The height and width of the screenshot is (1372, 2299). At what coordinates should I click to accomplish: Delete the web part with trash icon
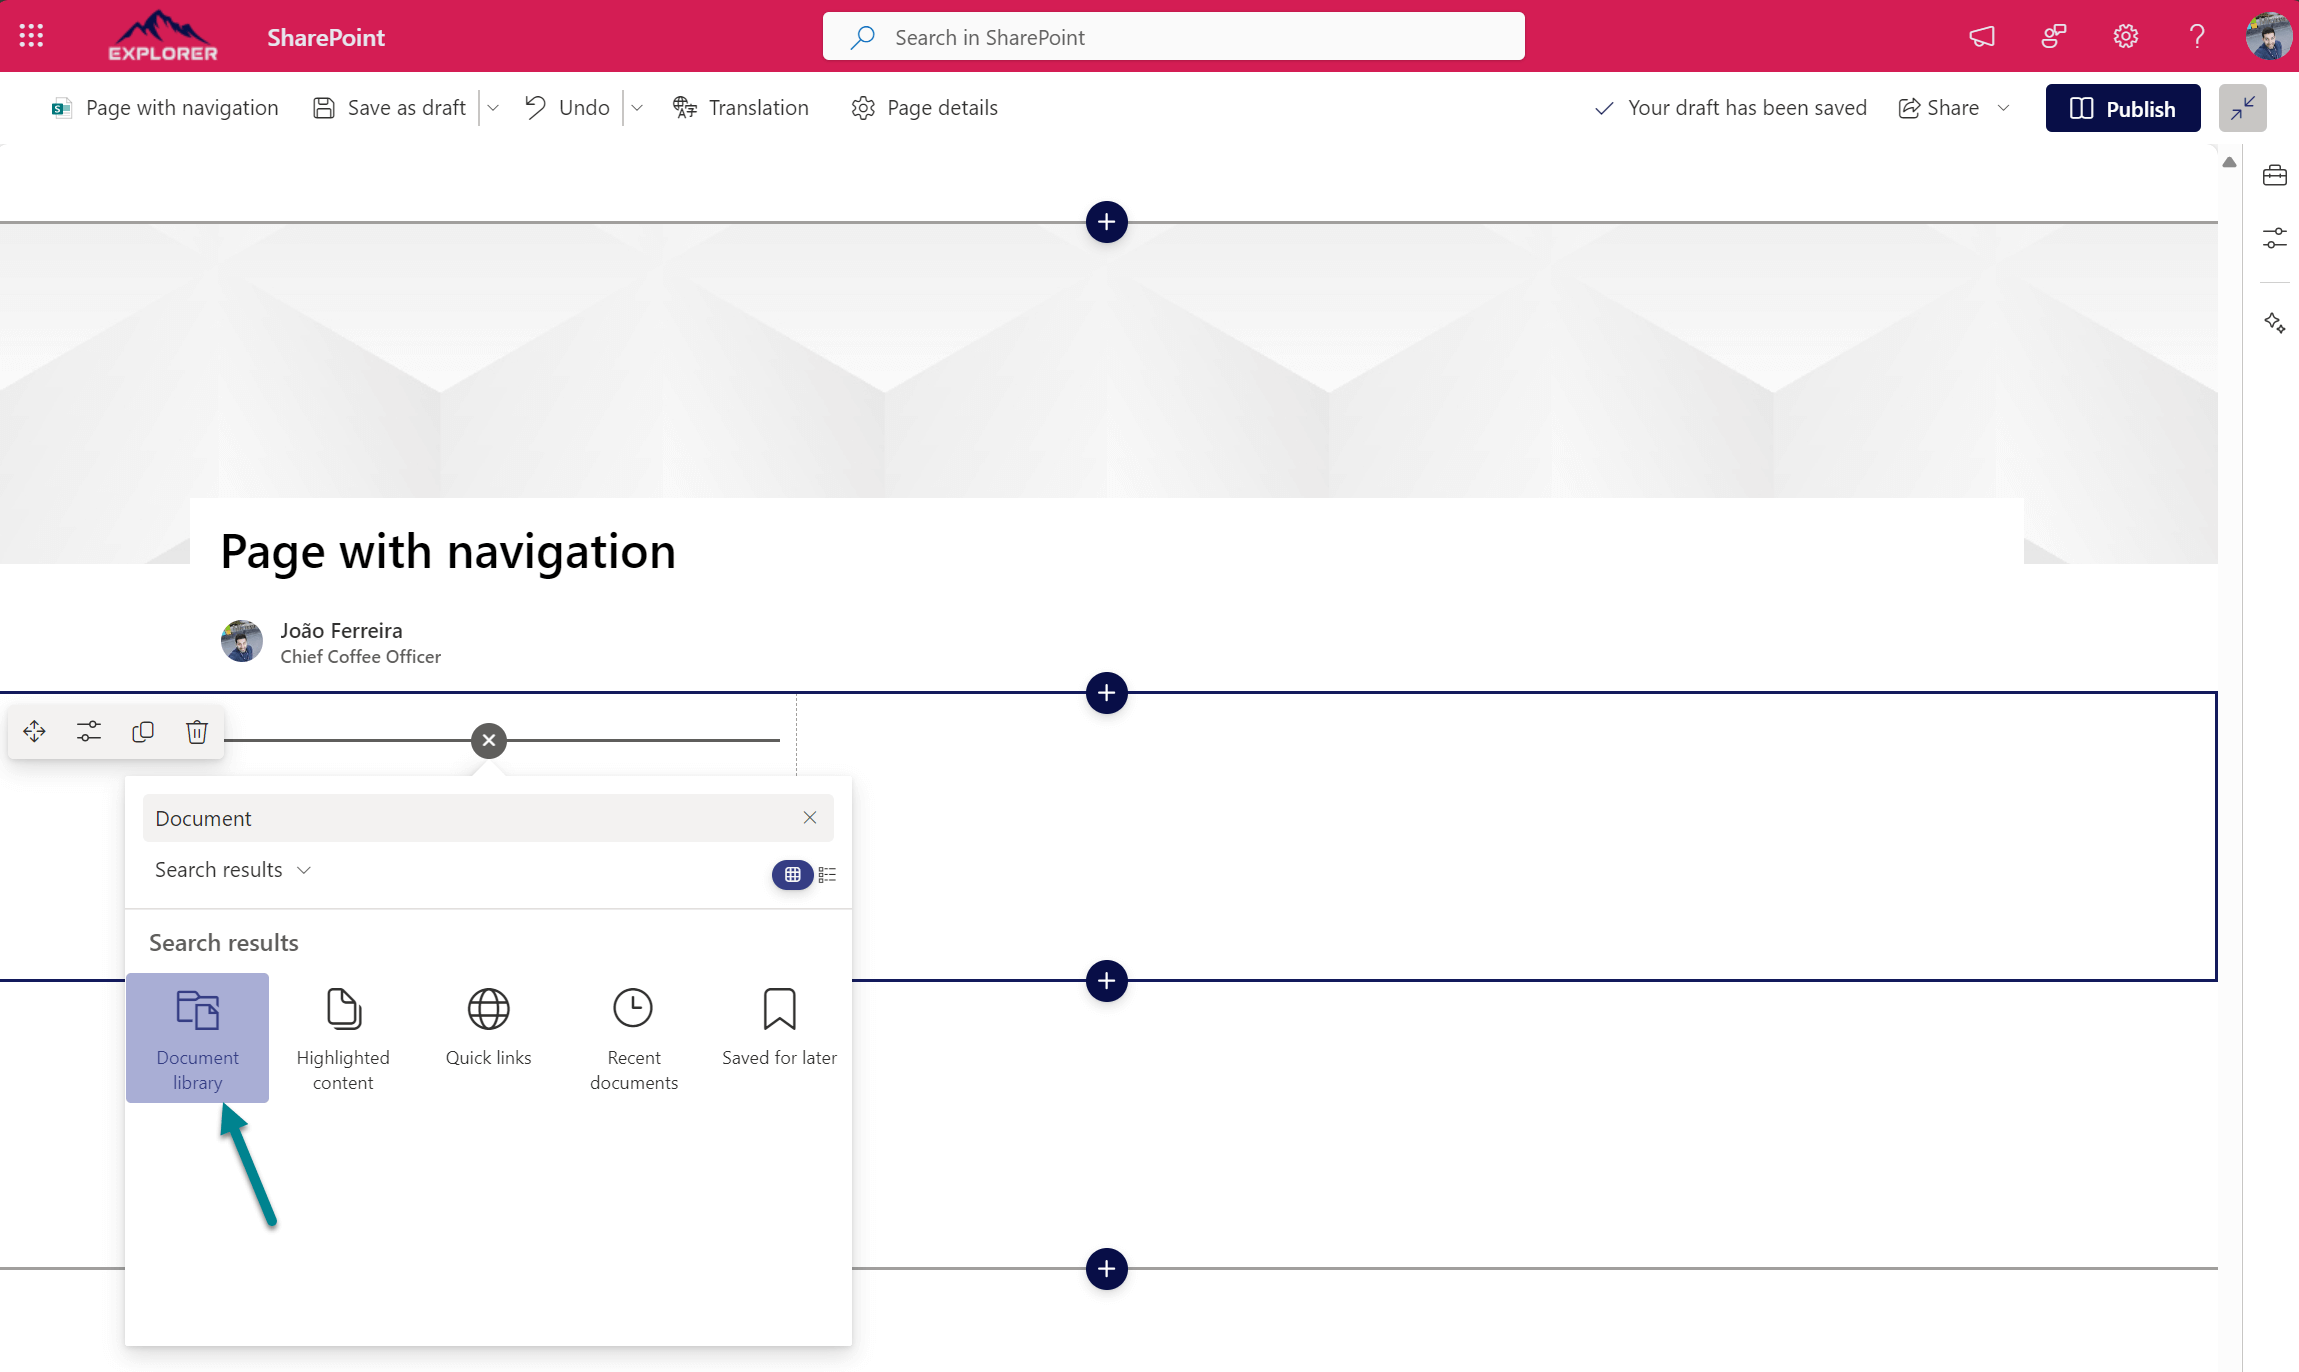tap(196, 731)
